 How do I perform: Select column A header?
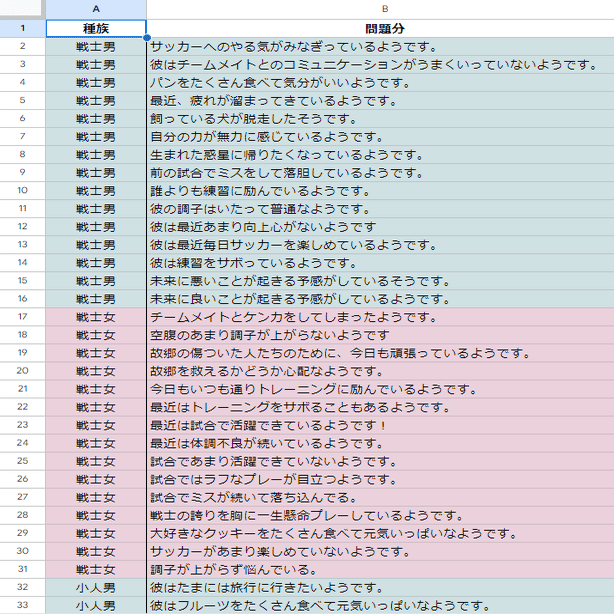[96, 9]
